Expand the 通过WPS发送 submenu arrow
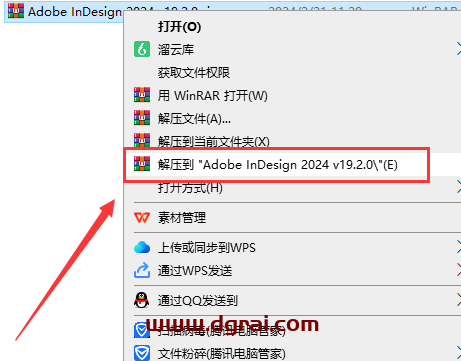The width and height of the screenshot is (461, 361). click(x=459, y=270)
